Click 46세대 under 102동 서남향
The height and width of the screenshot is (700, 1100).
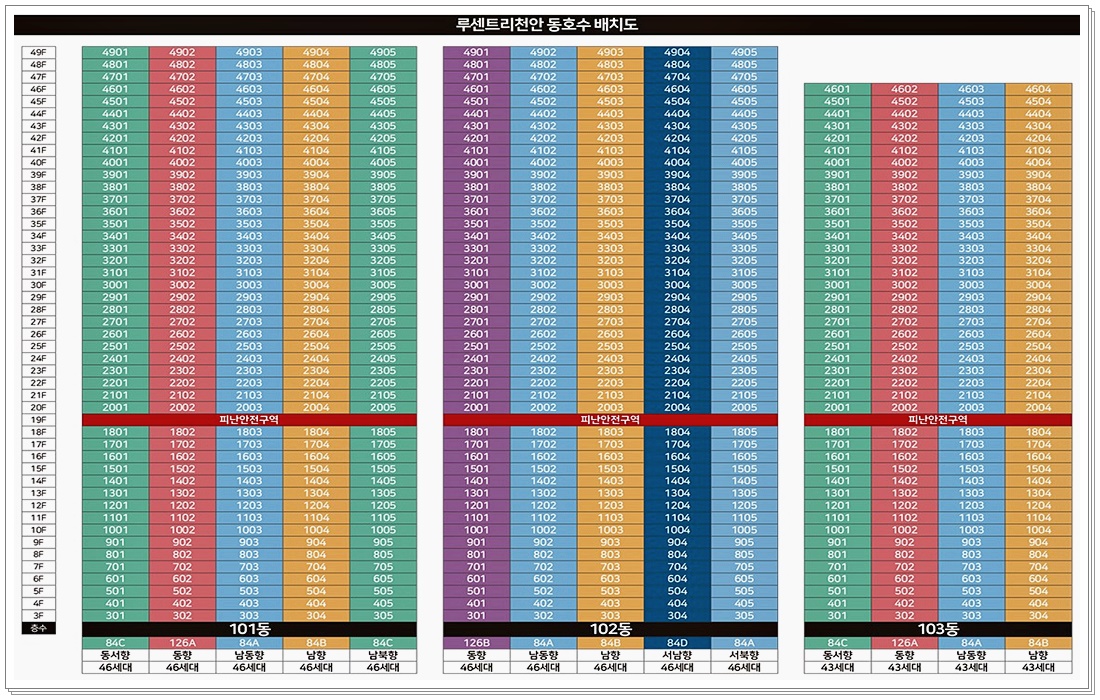(677, 668)
